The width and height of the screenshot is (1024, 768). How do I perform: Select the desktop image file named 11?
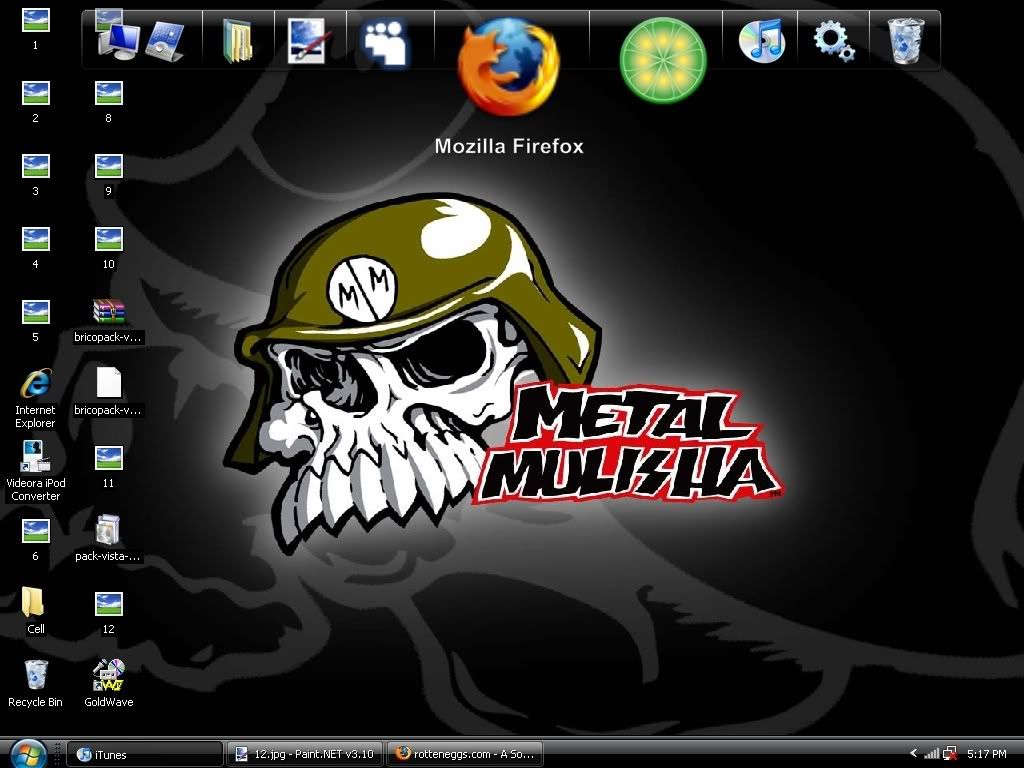coord(108,467)
